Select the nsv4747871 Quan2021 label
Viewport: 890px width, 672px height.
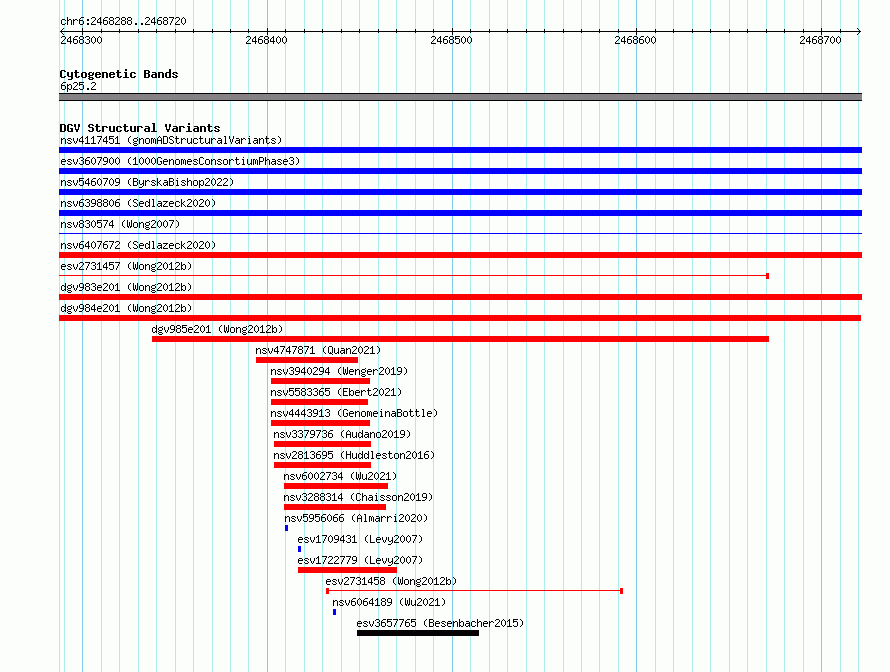(318, 350)
